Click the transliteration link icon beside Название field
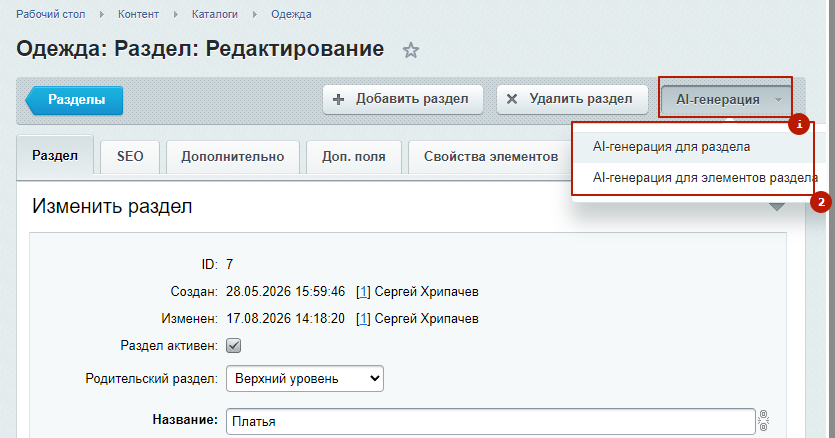The width and height of the screenshot is (835, 438). (x=764, y=420)
